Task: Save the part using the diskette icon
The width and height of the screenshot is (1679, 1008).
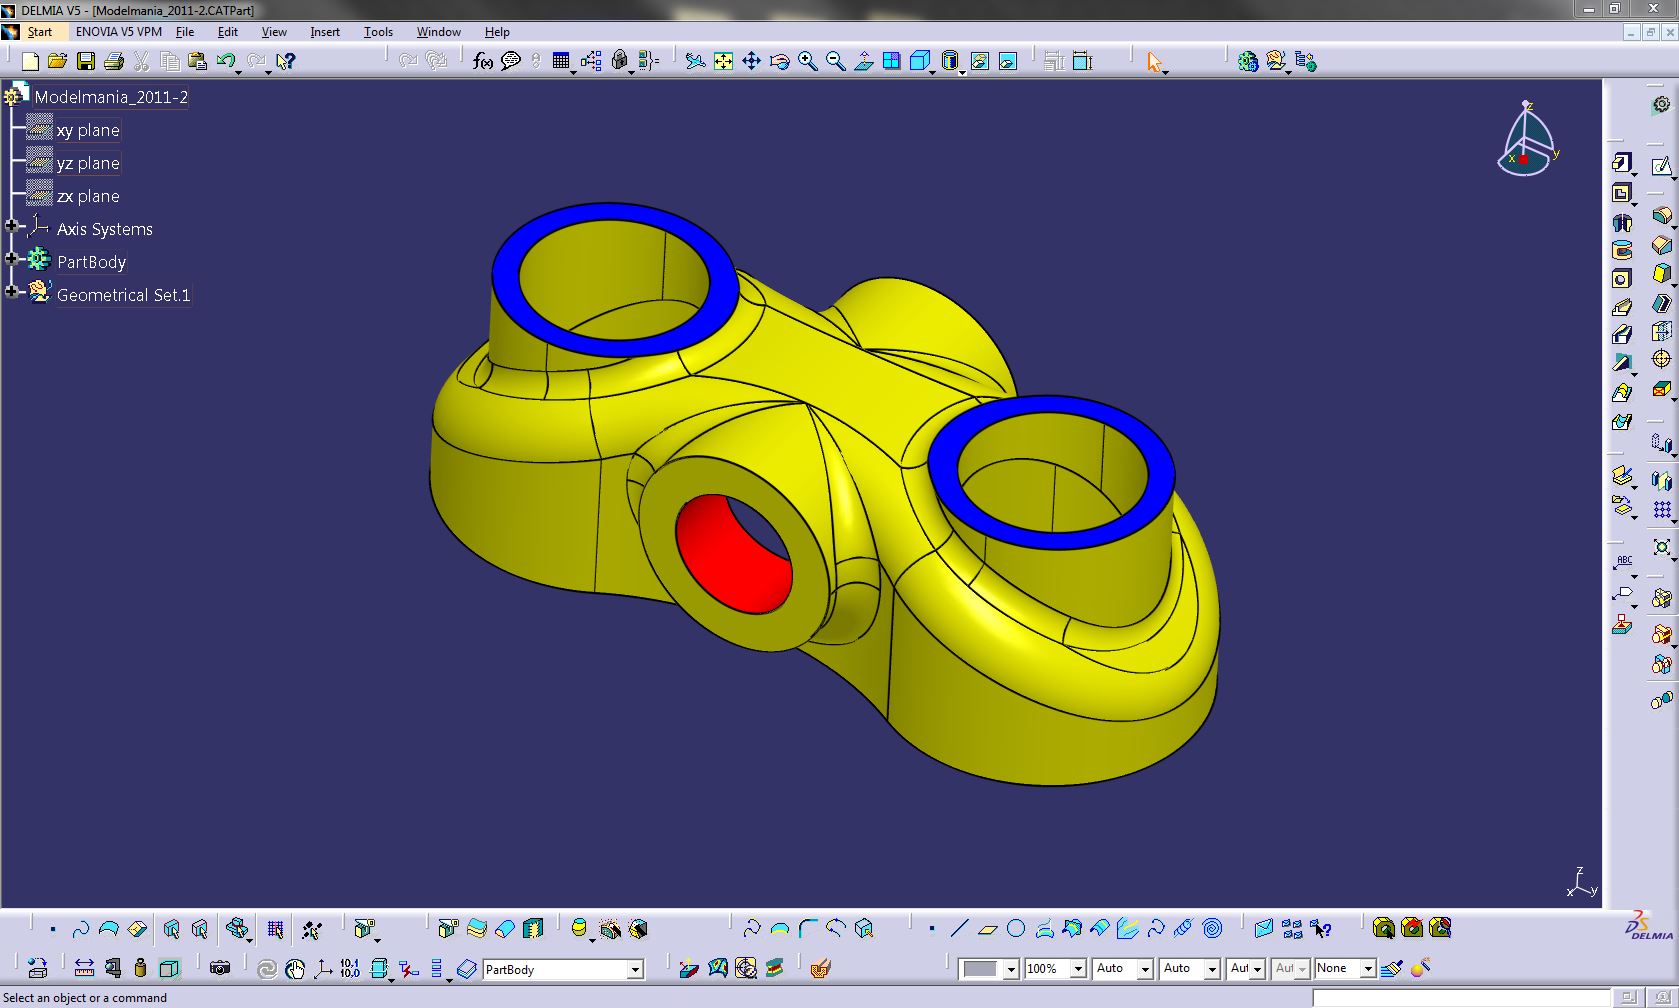Action: coord(86,61)
